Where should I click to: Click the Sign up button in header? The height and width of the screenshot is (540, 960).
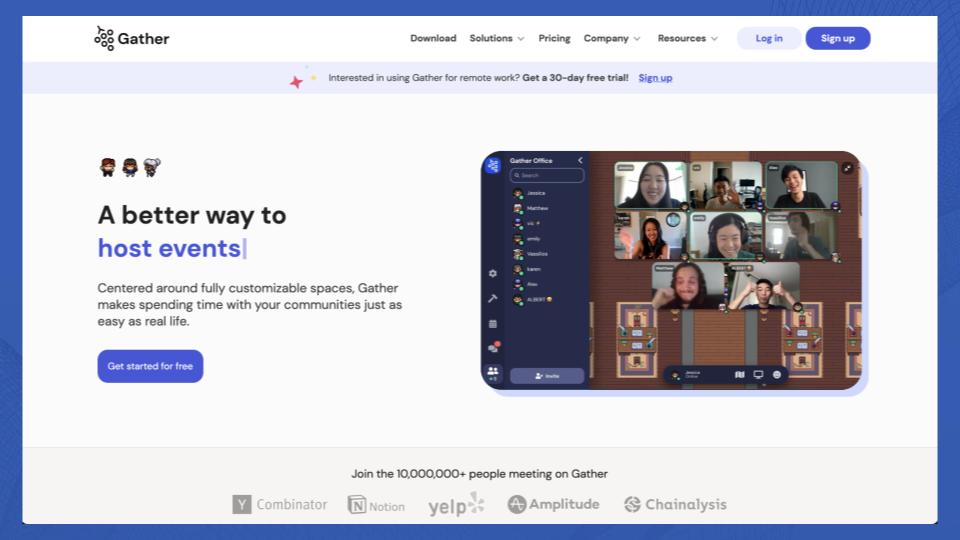coord(838,38)
